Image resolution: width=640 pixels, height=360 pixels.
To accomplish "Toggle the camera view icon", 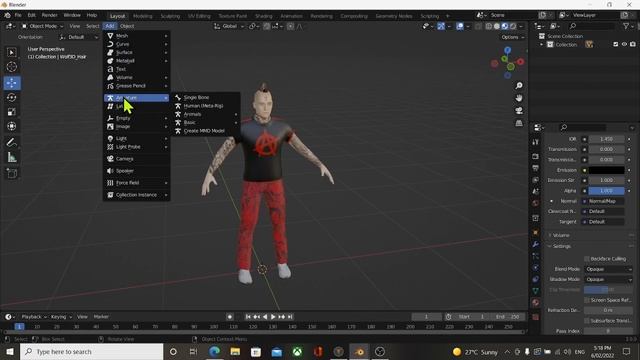I will coord(519,110).
